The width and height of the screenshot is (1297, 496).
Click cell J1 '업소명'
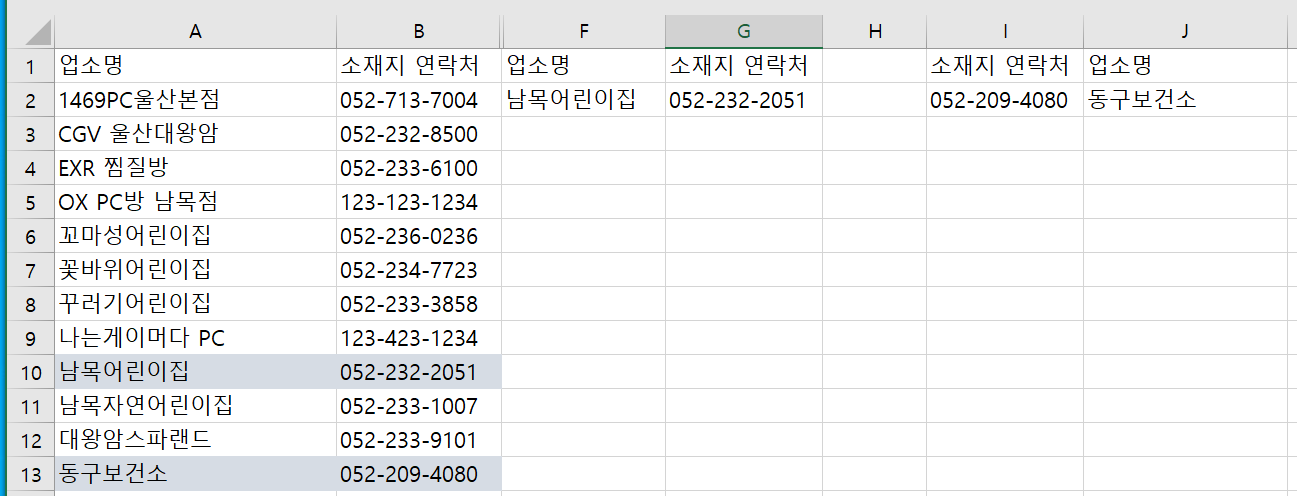(1185, 66)
